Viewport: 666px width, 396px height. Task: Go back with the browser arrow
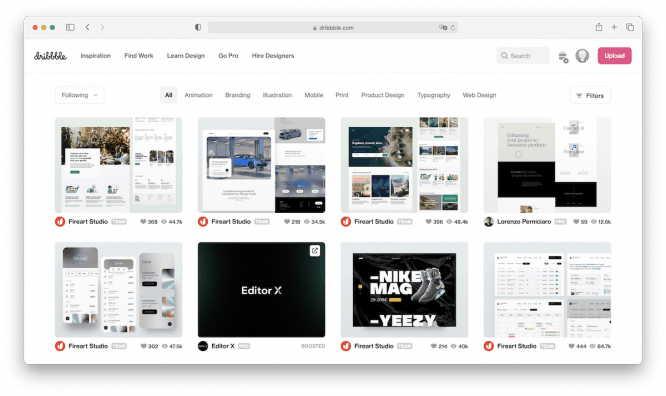[x=87, y=27]
